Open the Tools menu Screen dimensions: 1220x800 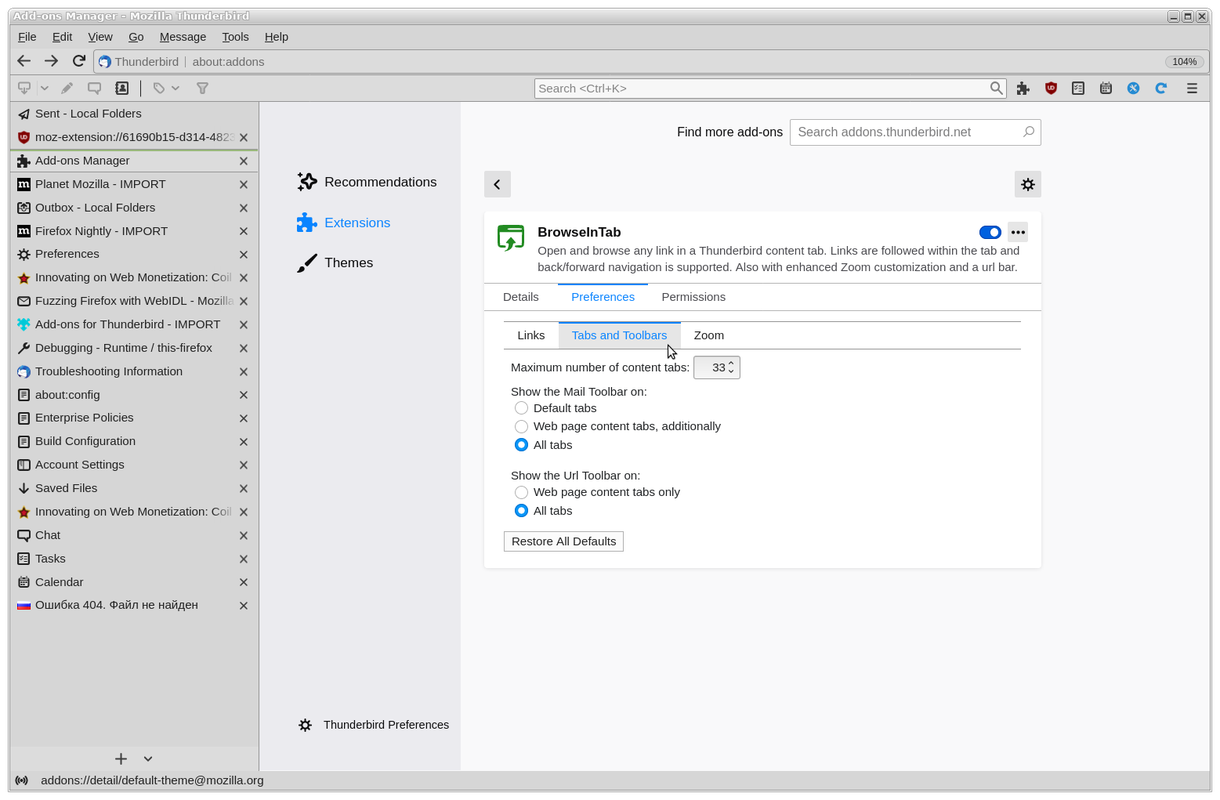pyautogui.click(x=235, y=37)
